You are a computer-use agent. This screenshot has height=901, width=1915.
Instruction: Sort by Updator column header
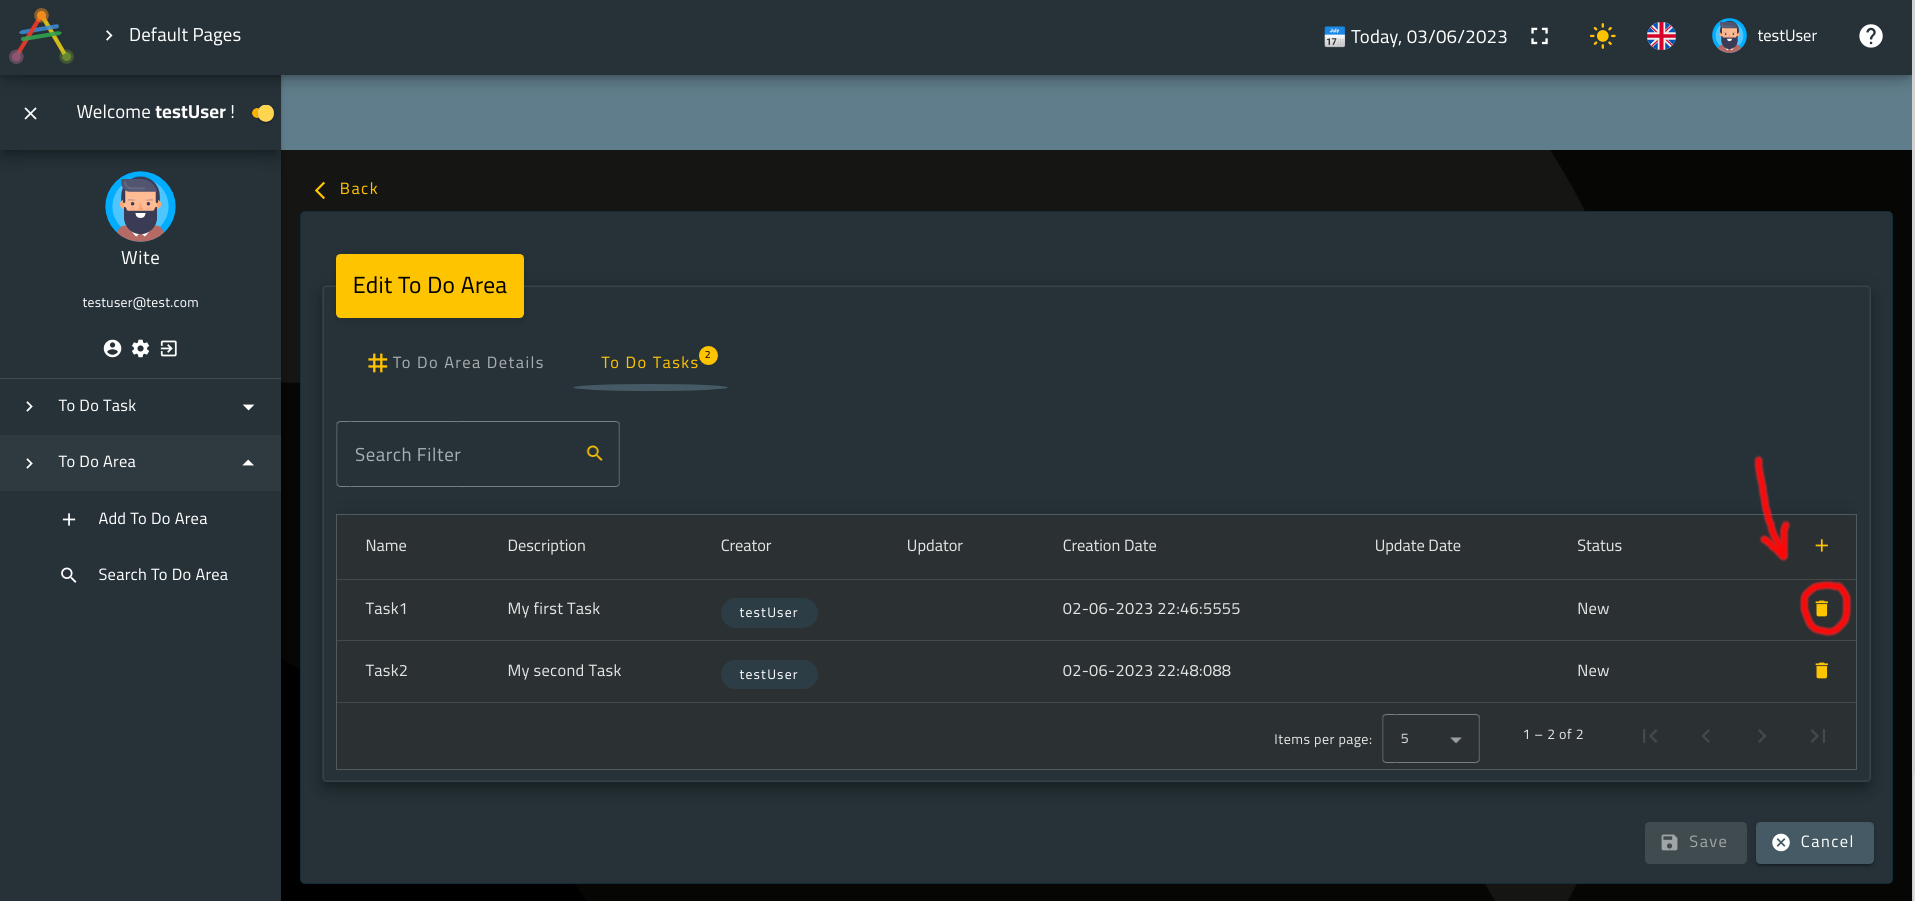point(934,545)
